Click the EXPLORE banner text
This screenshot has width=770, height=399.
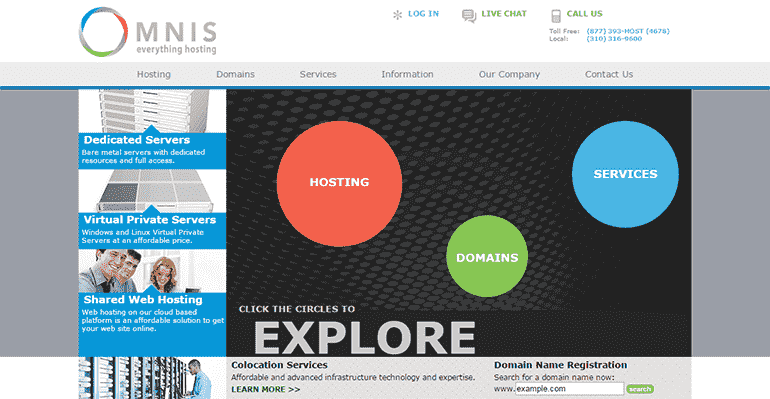364,338
